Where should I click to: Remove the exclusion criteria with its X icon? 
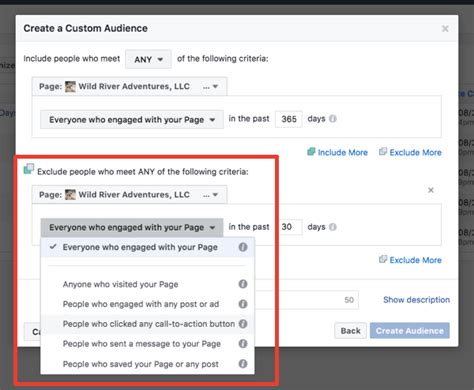pyautogui.click(x=431, y=190)
